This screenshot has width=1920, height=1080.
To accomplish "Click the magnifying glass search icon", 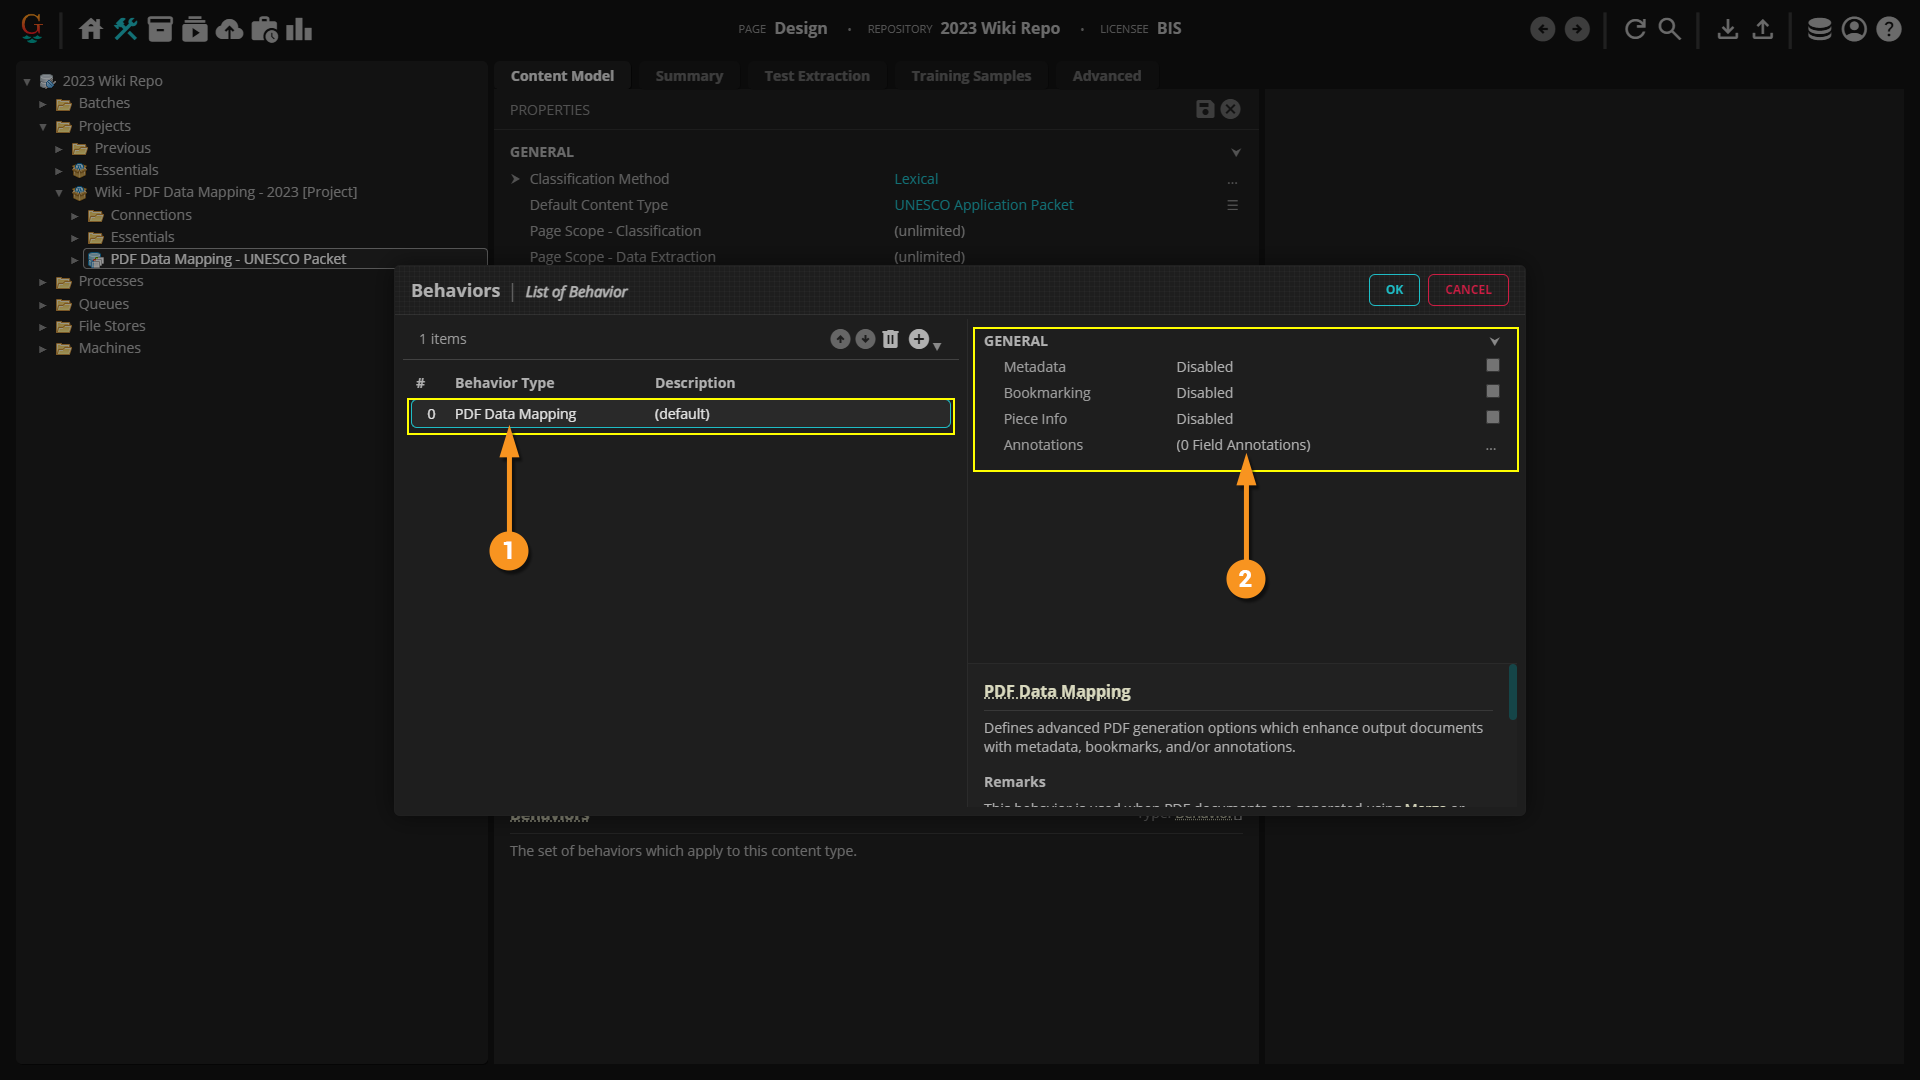I will click(1670, 29).
